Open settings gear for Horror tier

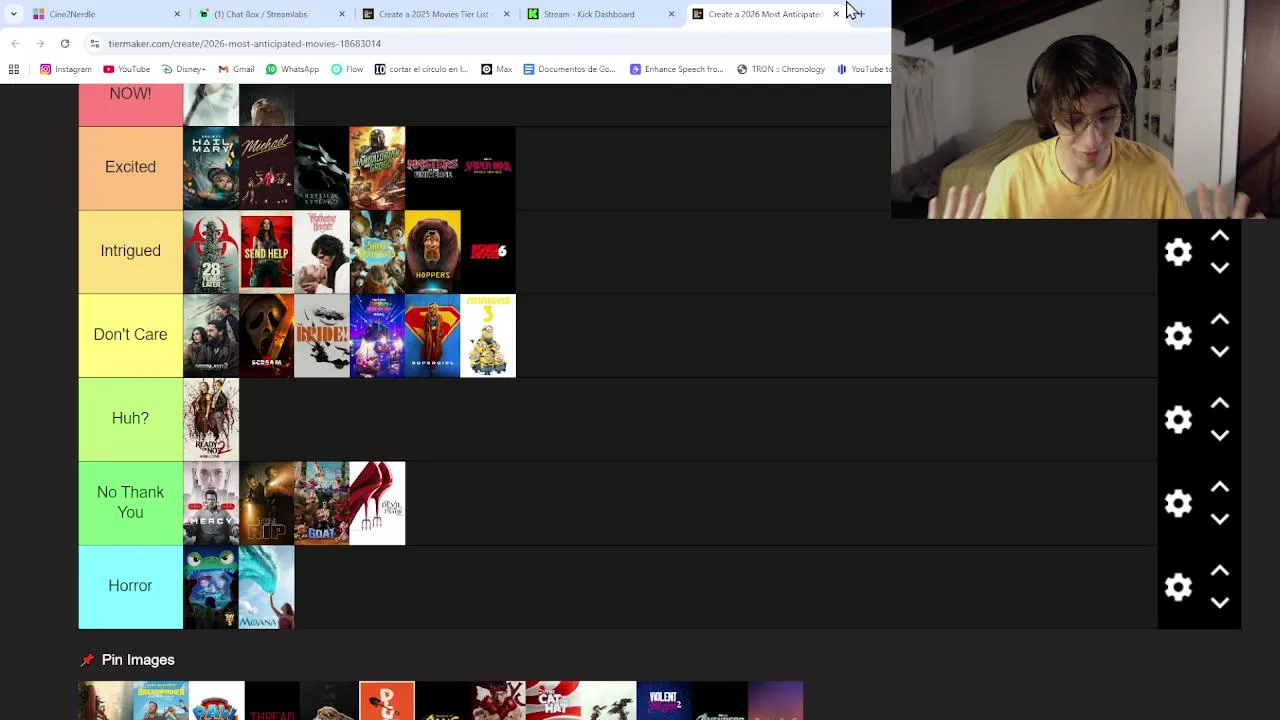(x=1178, y=587)
